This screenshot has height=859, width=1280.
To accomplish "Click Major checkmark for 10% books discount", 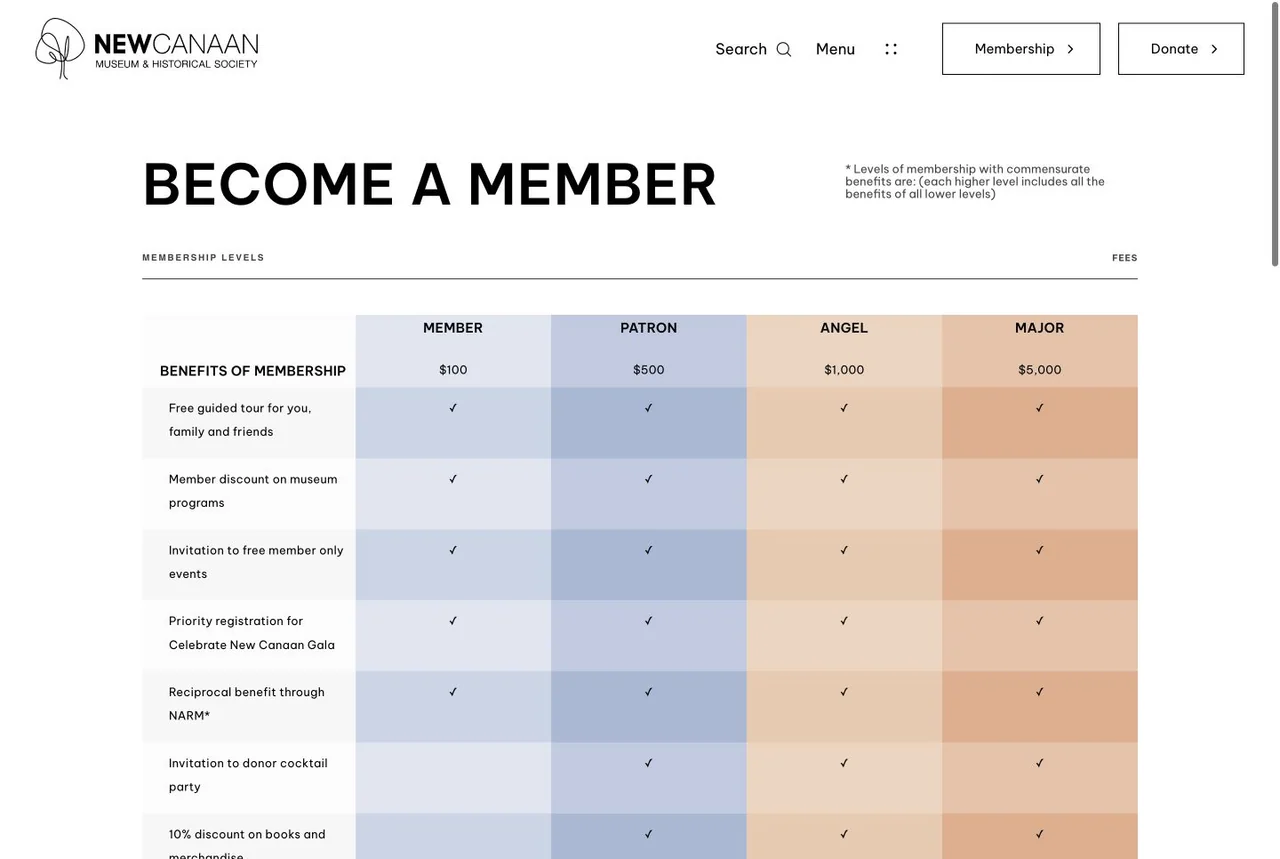I will coord(1040,834).
